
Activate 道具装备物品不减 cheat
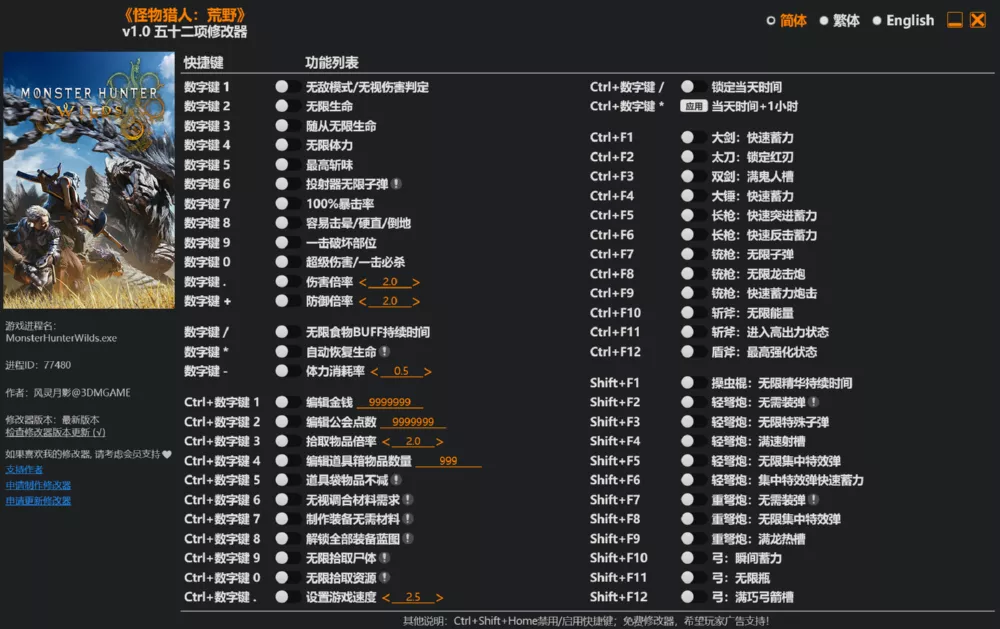(282, 479)
